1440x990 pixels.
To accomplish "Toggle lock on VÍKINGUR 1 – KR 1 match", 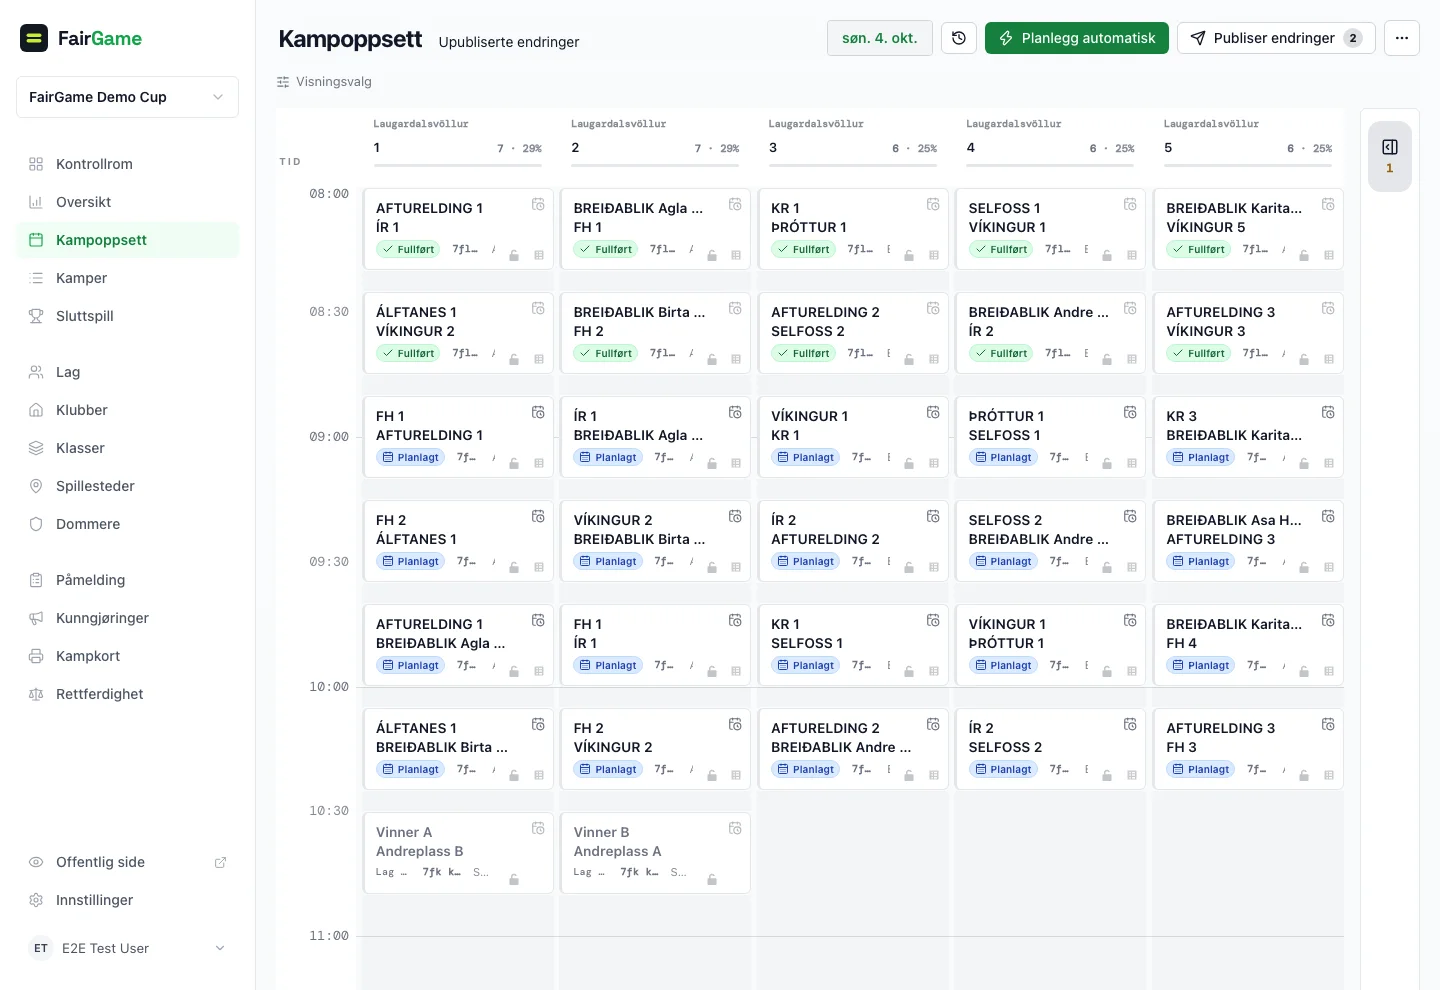I will point(909,463).
